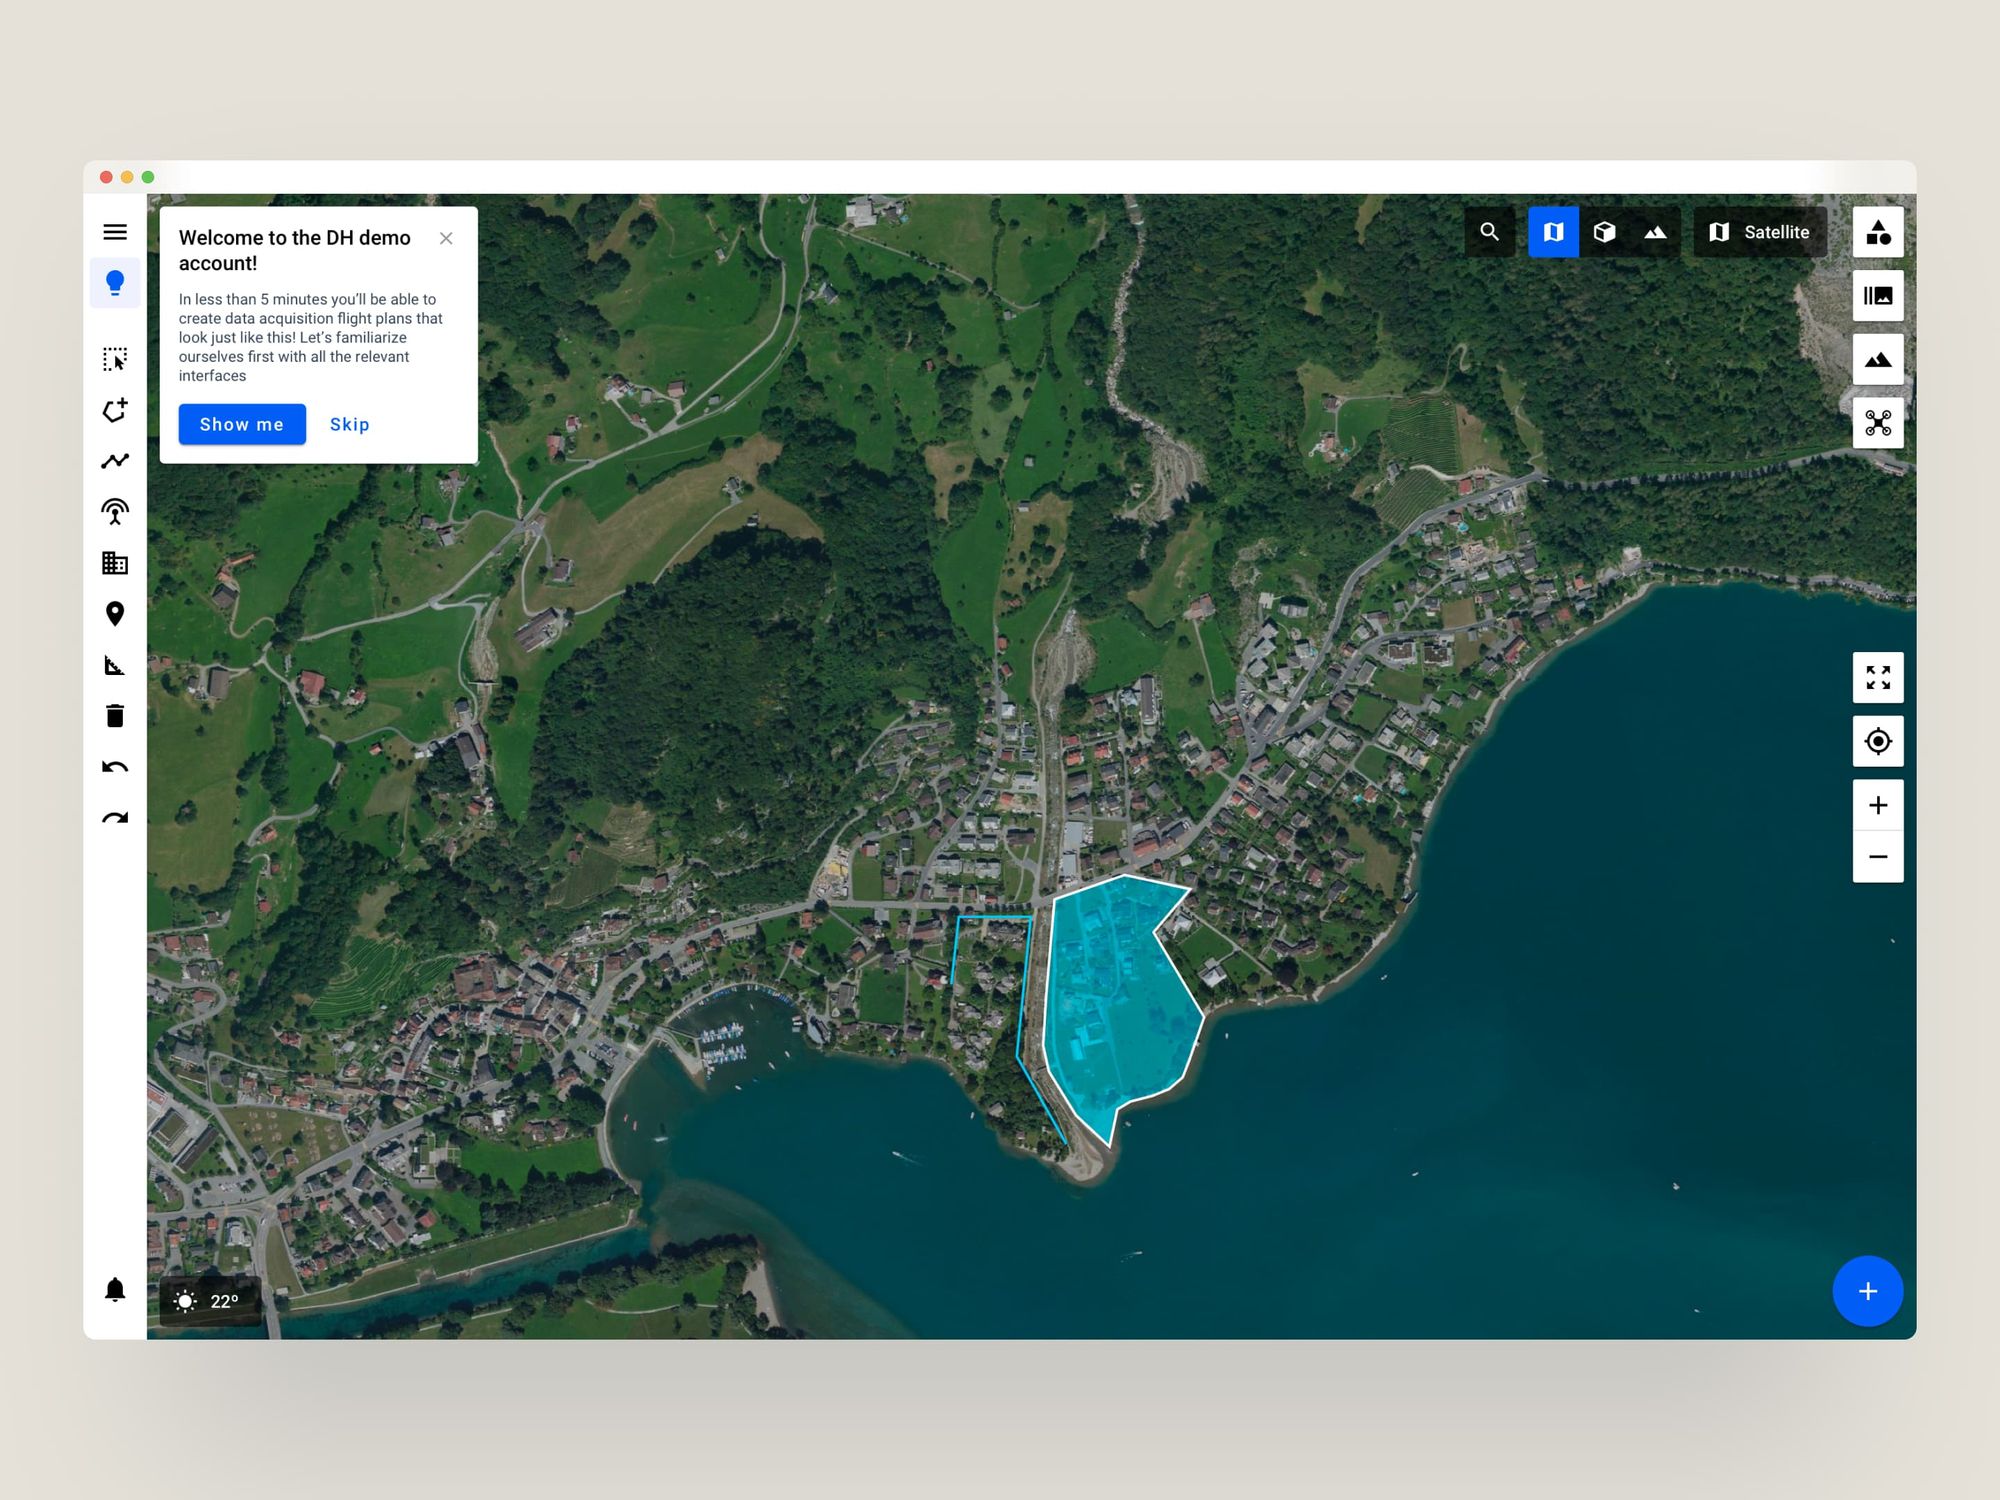Toggle the 2D map view button
The width and height of the screenshot is (2000, 1500).
pos(1553,232)
